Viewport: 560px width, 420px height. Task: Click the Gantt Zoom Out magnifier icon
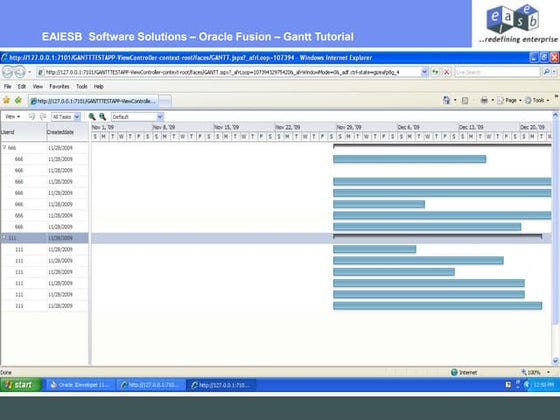point(102,116)
